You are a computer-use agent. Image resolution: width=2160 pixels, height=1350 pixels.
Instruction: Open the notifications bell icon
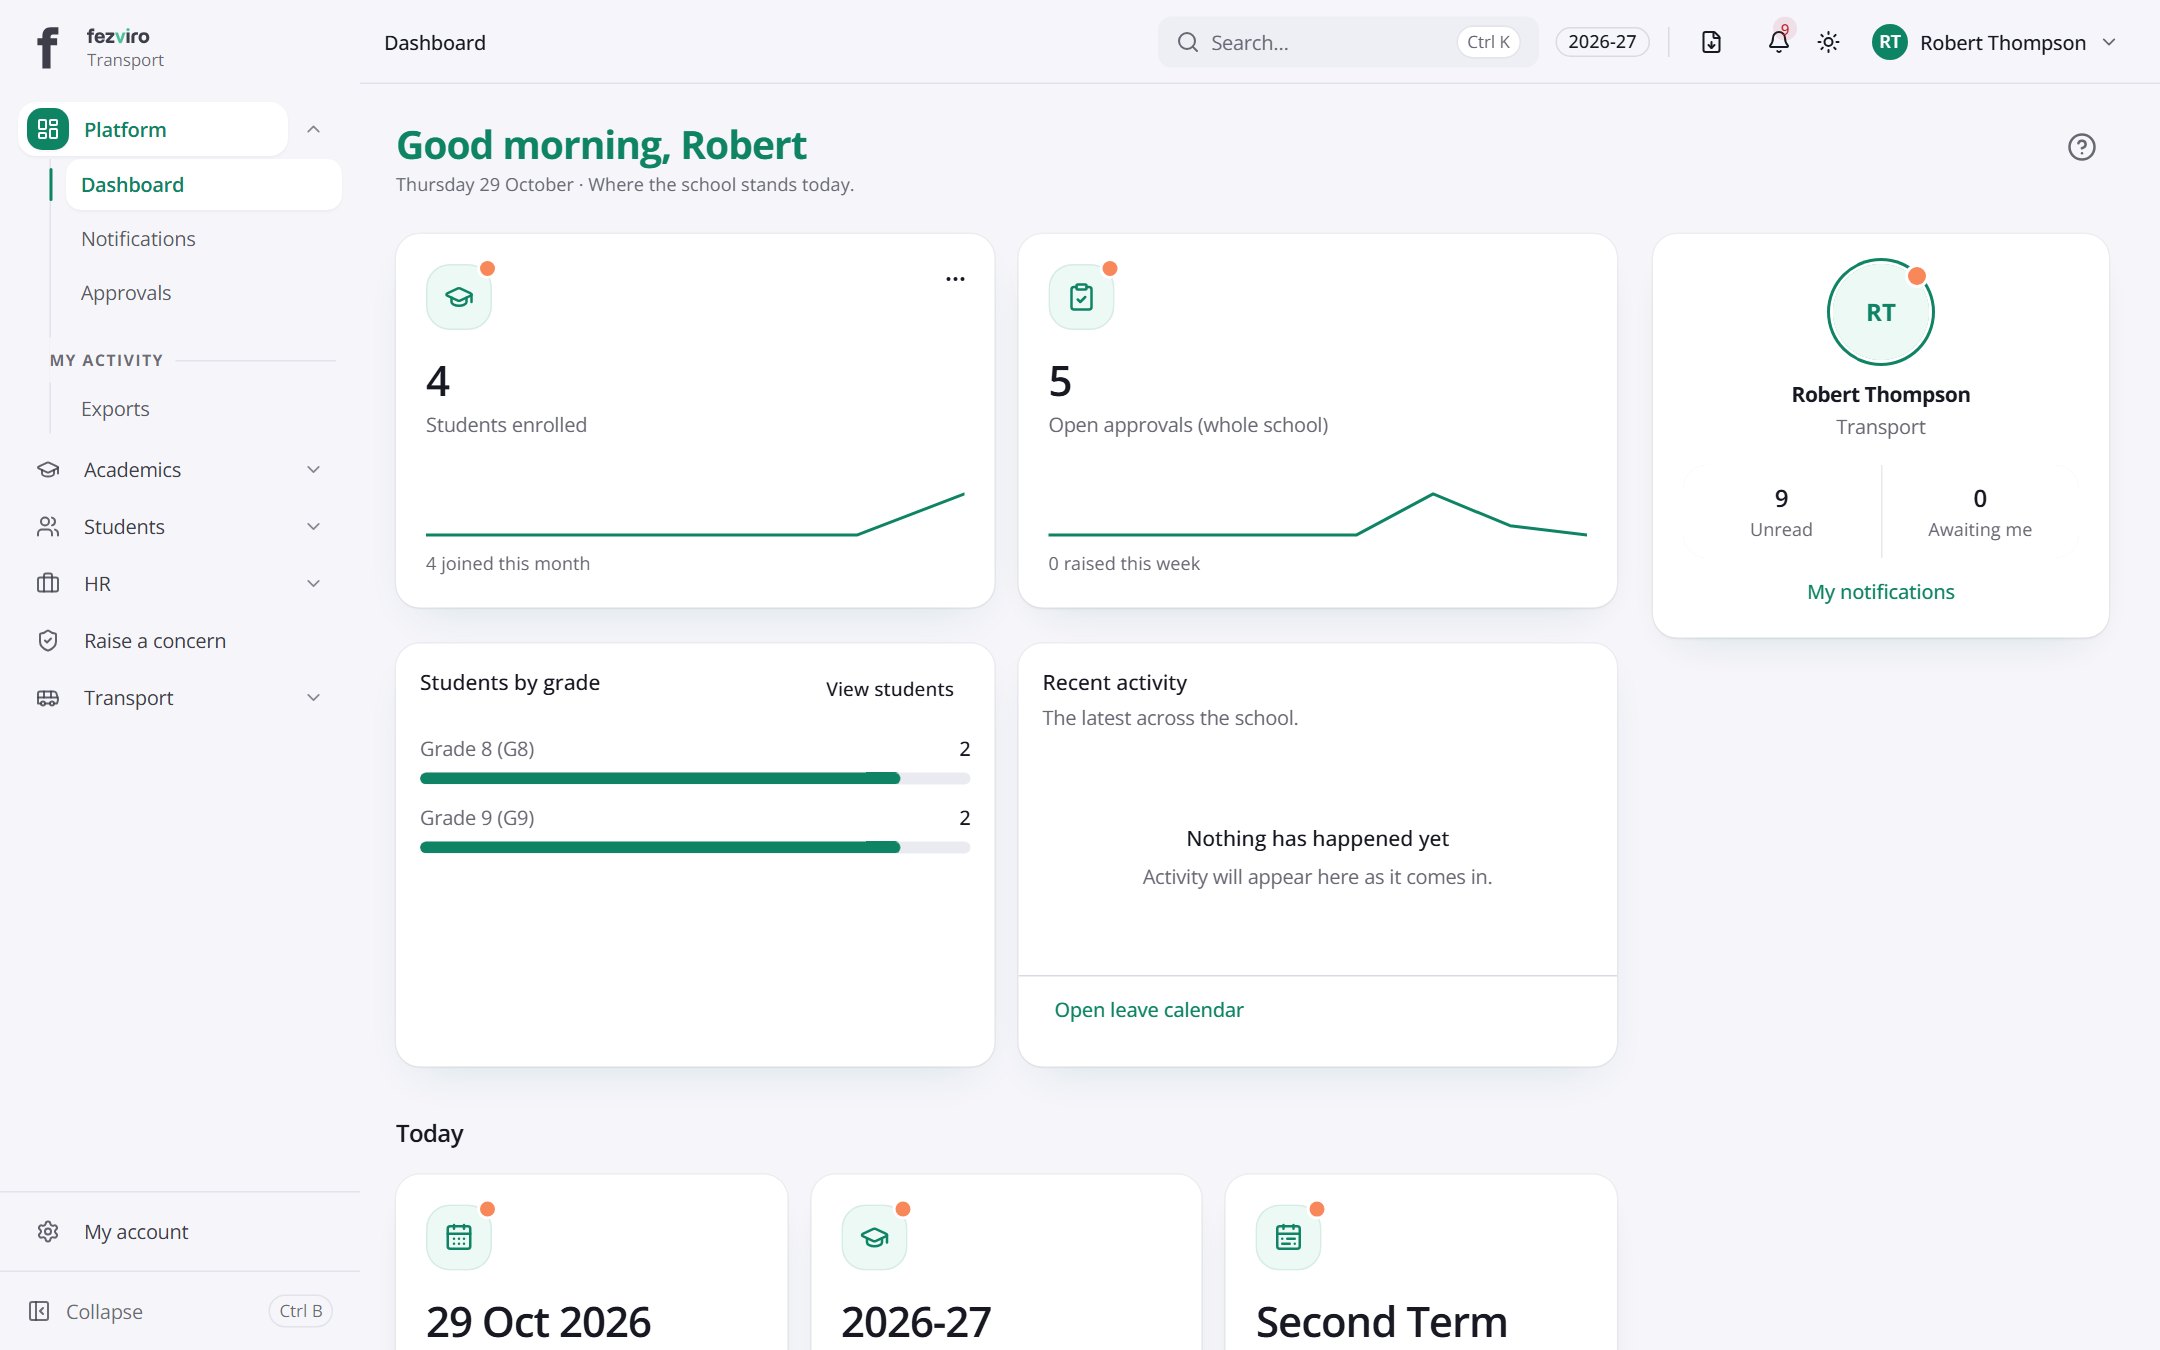coord(1778,42)
